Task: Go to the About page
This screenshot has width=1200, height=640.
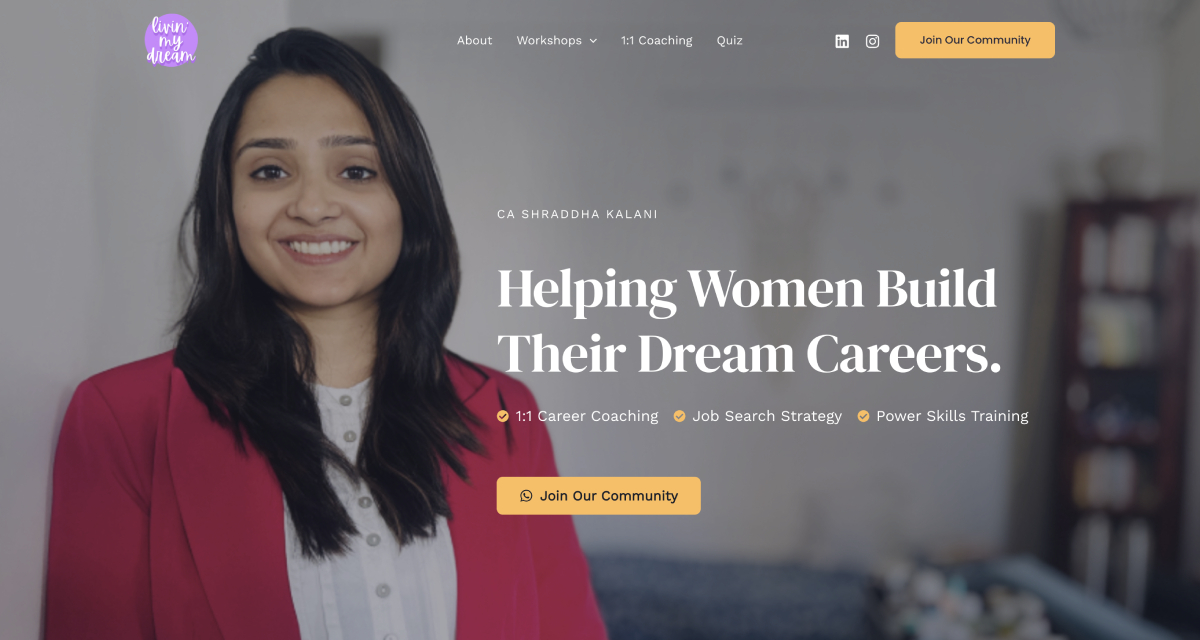Action: [474, 41]
